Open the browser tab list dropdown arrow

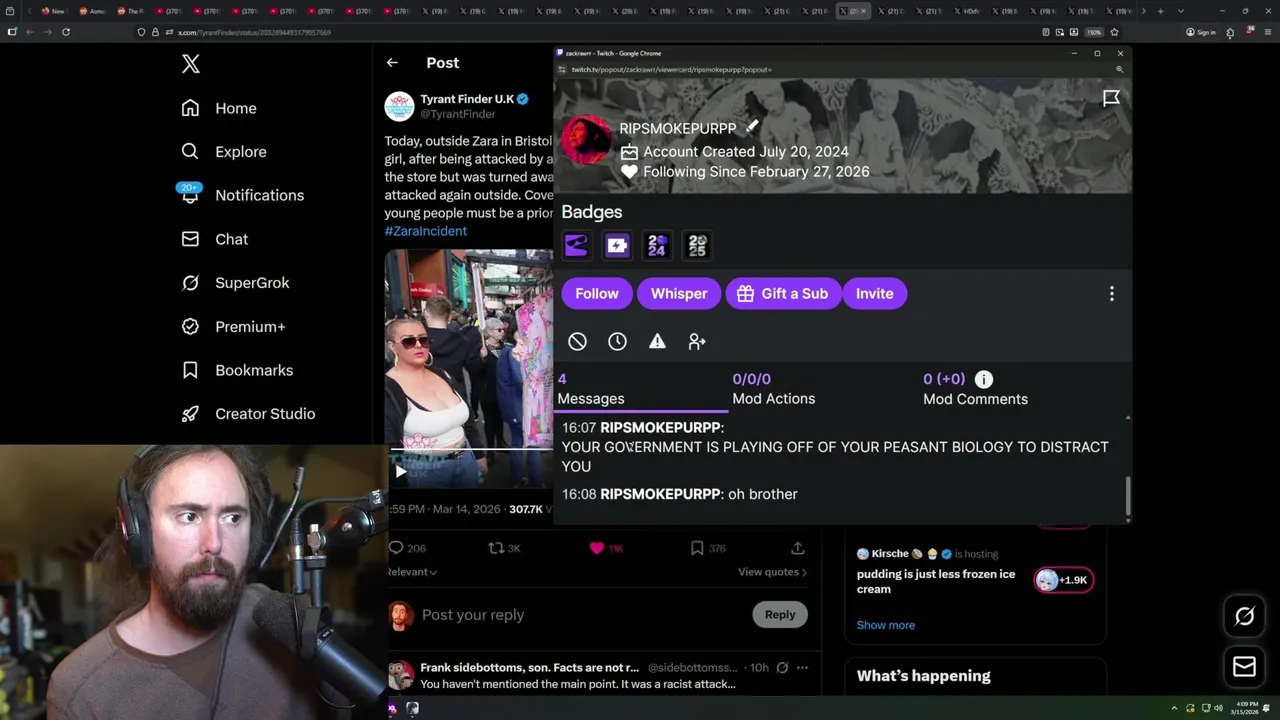1181,11
